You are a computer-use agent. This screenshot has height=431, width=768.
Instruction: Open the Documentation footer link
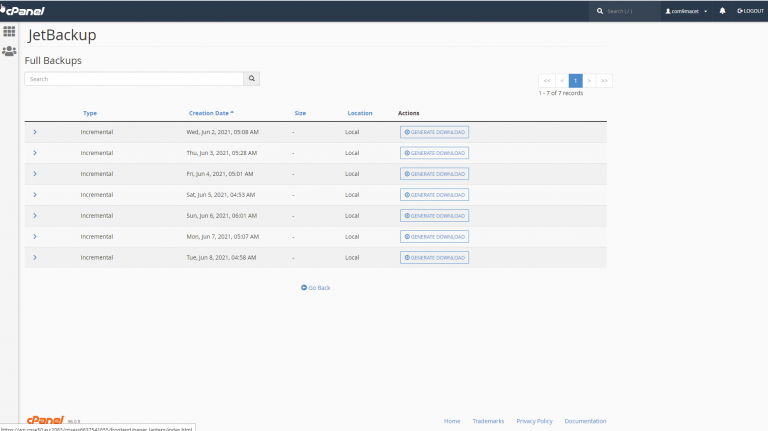[585, 421]
